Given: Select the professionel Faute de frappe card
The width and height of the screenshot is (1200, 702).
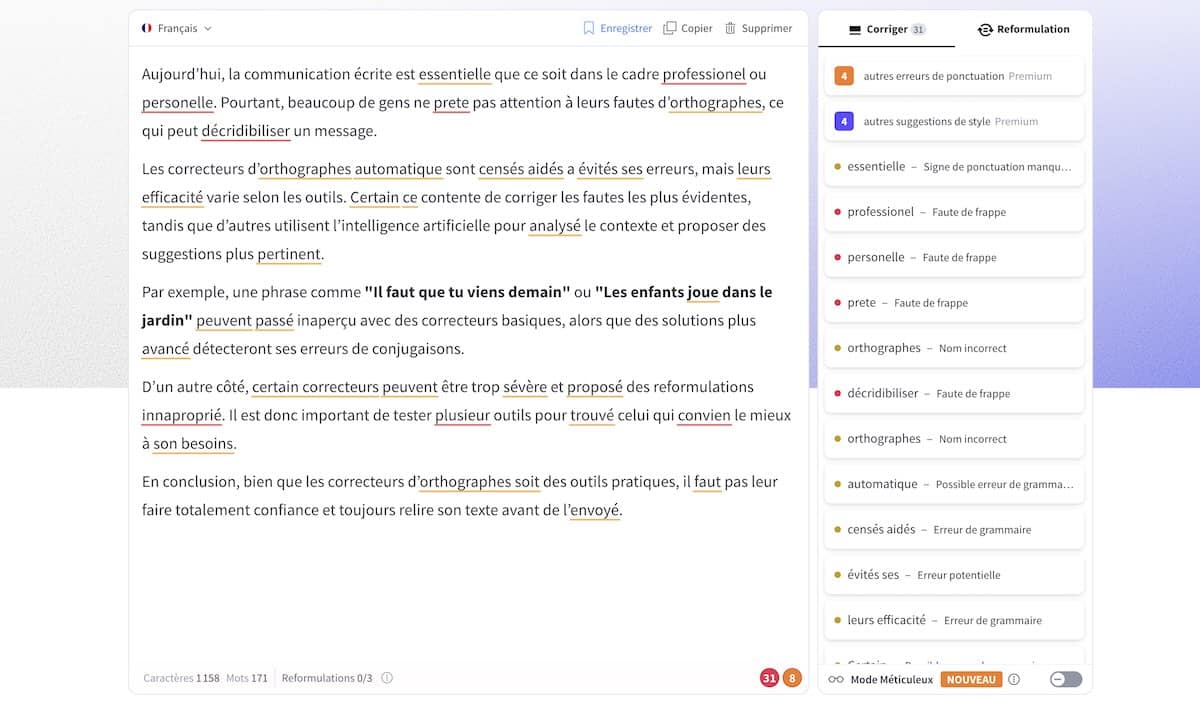Looking at the screenshot, I should [x=954, y=212].
